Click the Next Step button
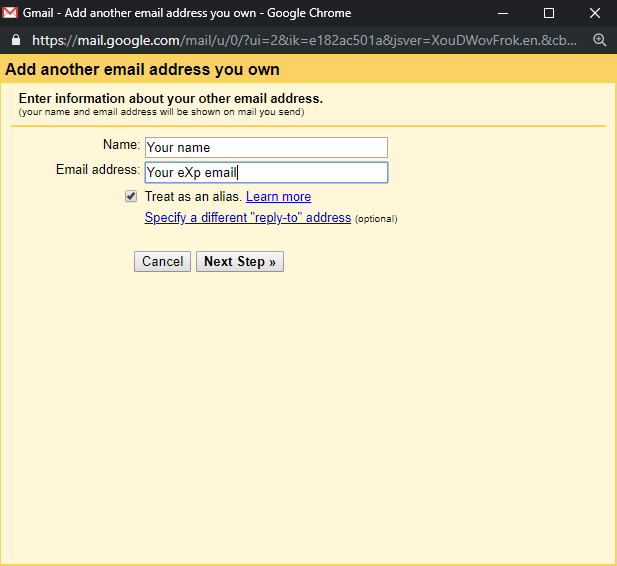The image size is (617, 566). pyautogui.click(x=240, y=261)
